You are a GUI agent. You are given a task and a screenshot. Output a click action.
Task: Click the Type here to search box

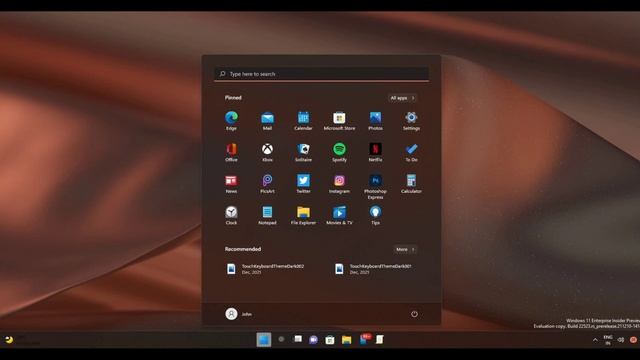click(x=322, y=74)
